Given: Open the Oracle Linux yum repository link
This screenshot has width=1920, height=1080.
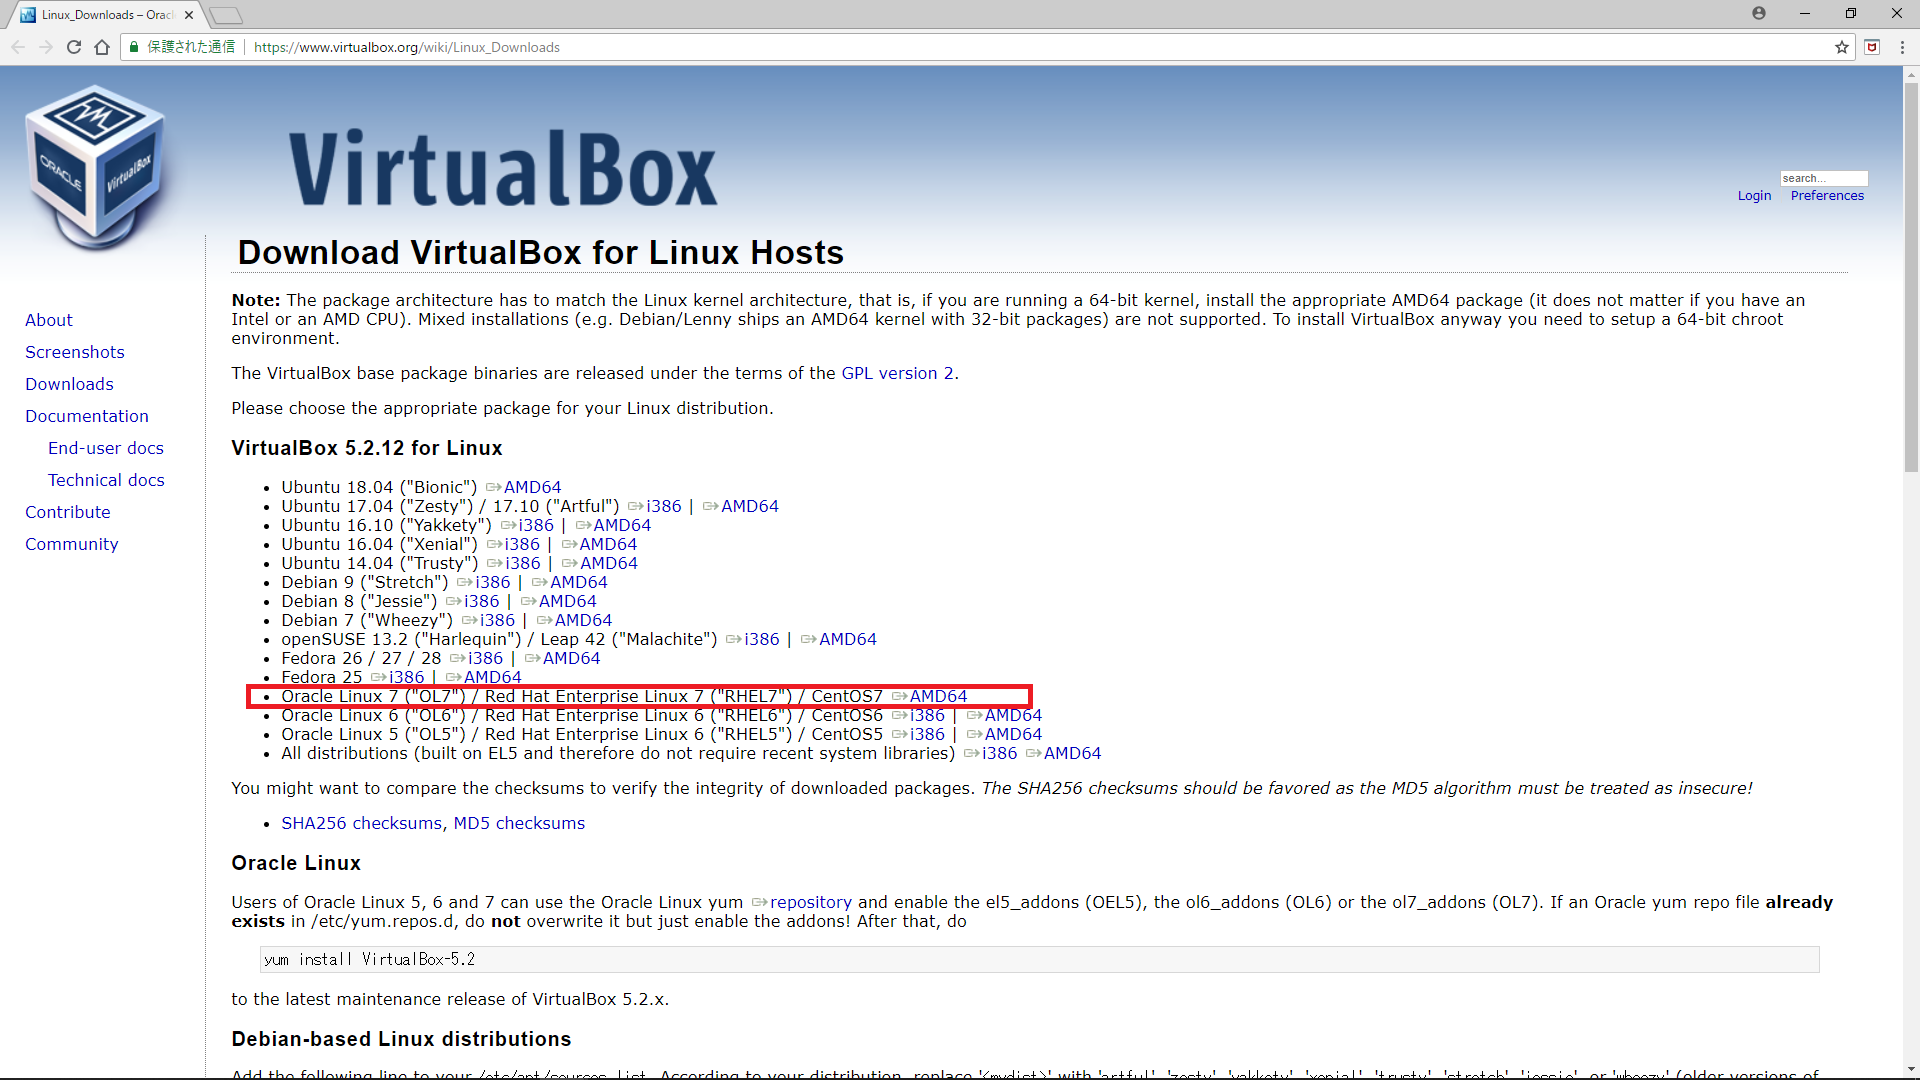Looking at the screenshot, I should [x=810, y=902].
